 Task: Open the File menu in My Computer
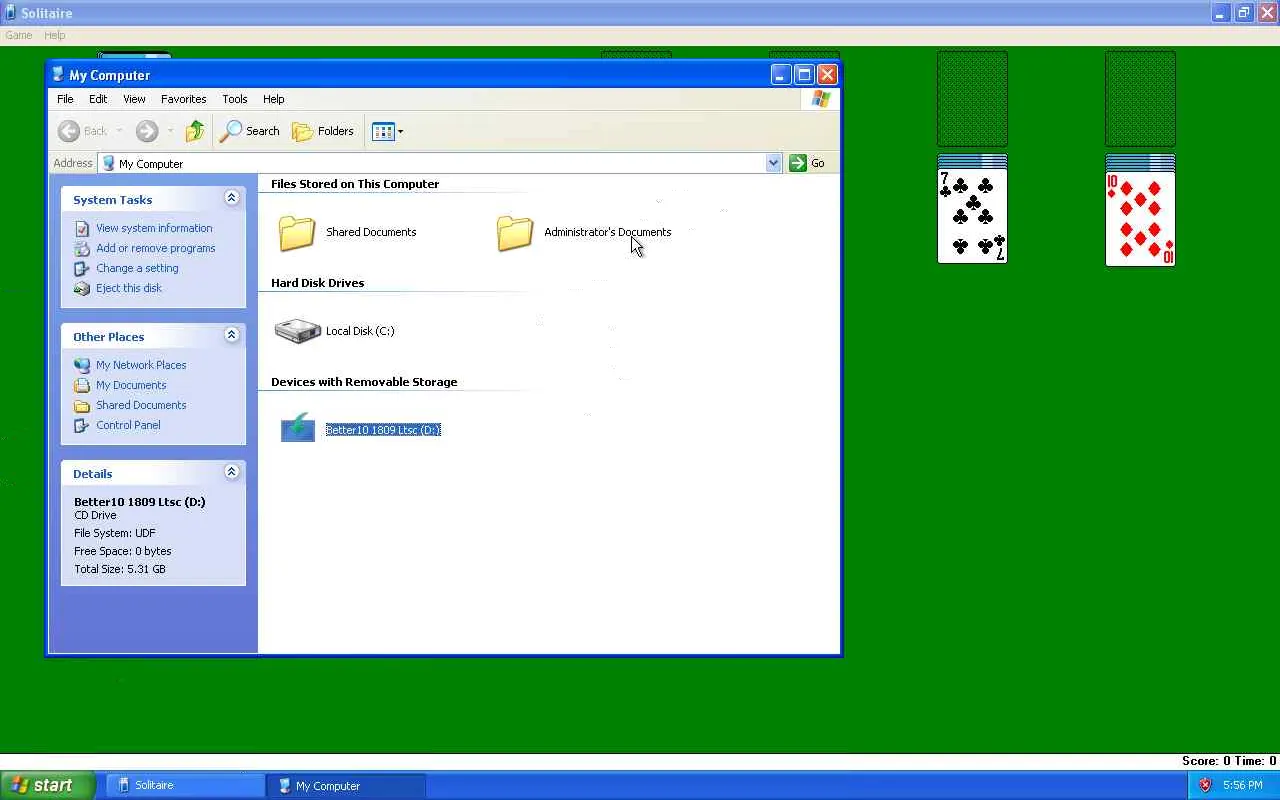tap(65, 99)
